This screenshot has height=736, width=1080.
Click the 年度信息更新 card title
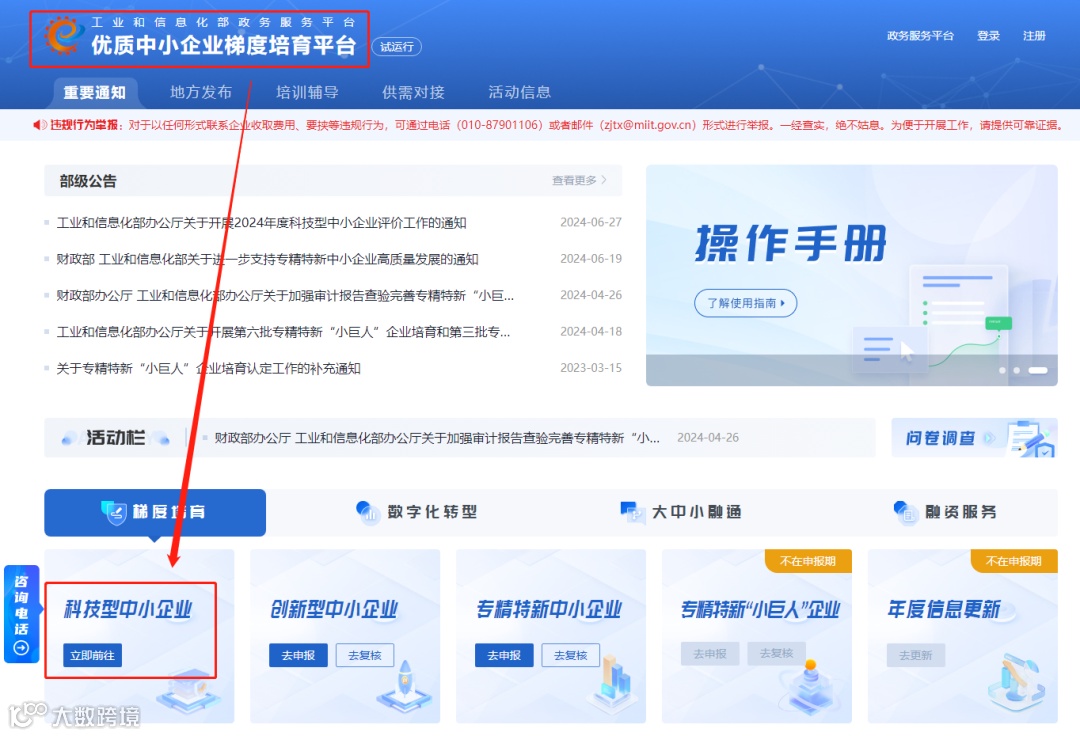click(943, 609)
